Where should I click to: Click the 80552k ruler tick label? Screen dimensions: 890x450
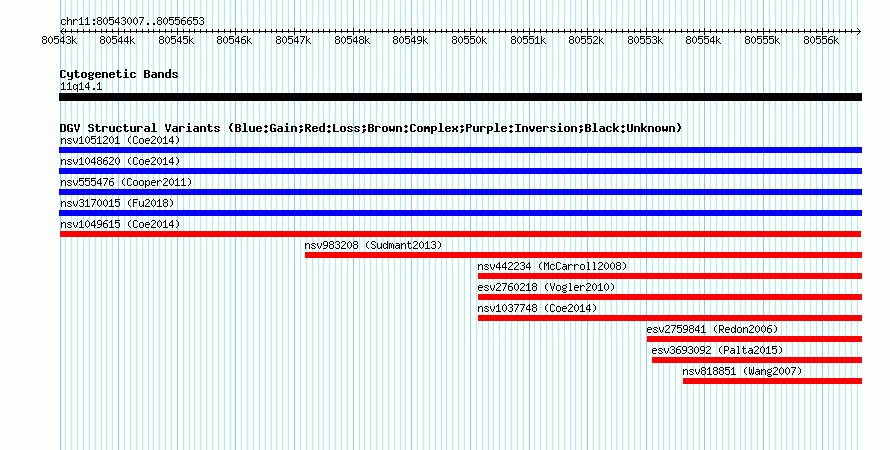(586, 40)
